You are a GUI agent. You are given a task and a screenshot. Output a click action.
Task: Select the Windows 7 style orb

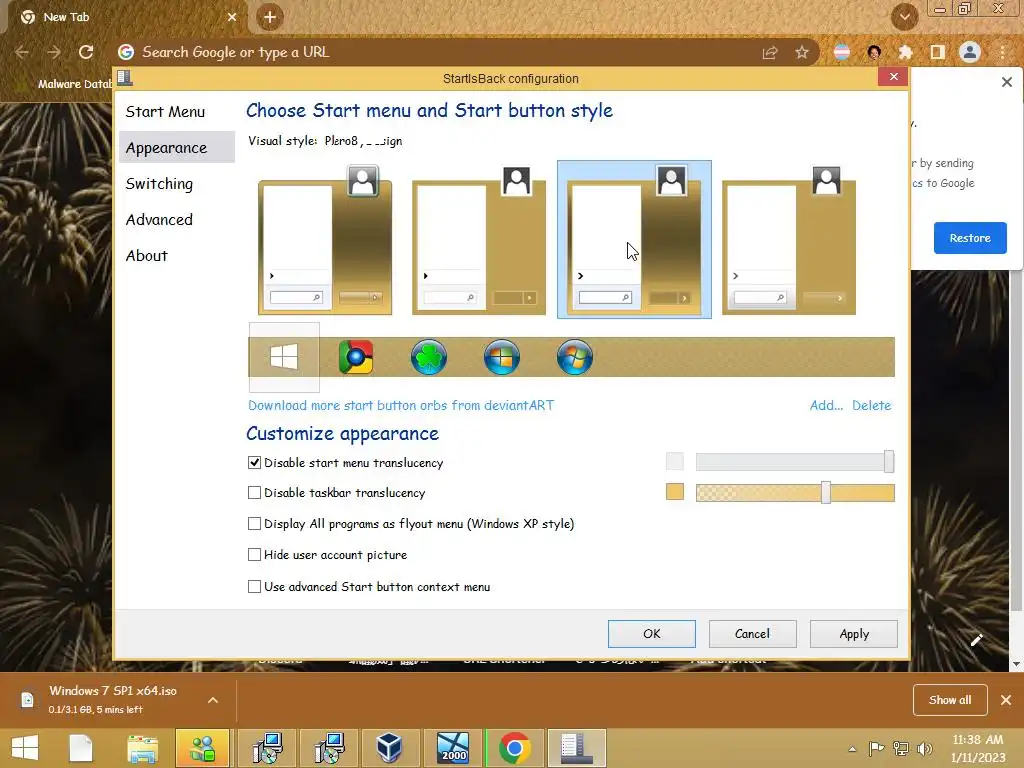point(575,357)
